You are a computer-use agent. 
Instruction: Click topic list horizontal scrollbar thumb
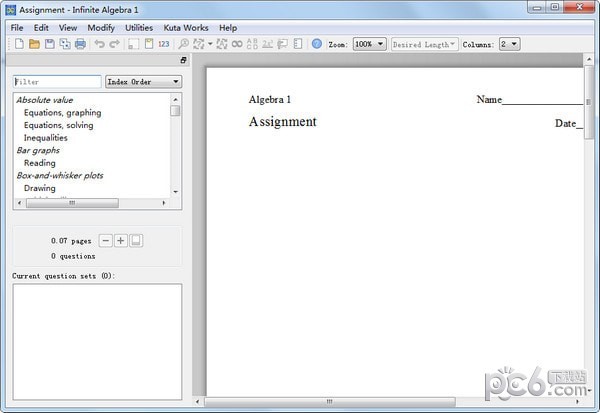[72, 203]
